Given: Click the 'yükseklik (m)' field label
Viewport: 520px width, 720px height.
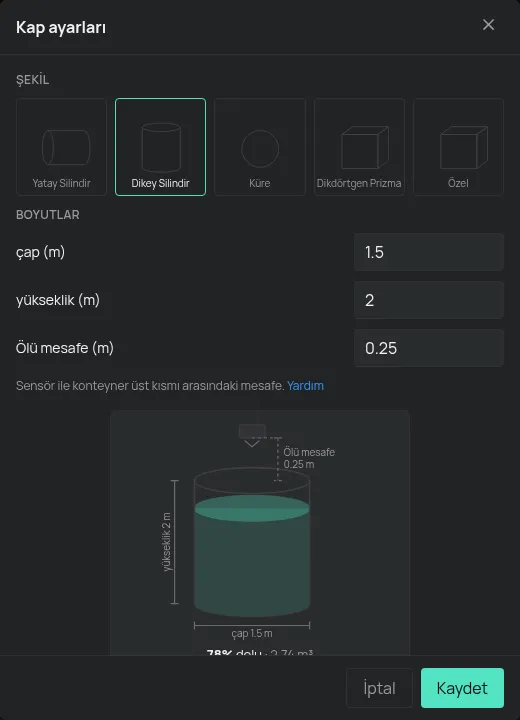Looking at the screenshot, I should coord(58,300).
